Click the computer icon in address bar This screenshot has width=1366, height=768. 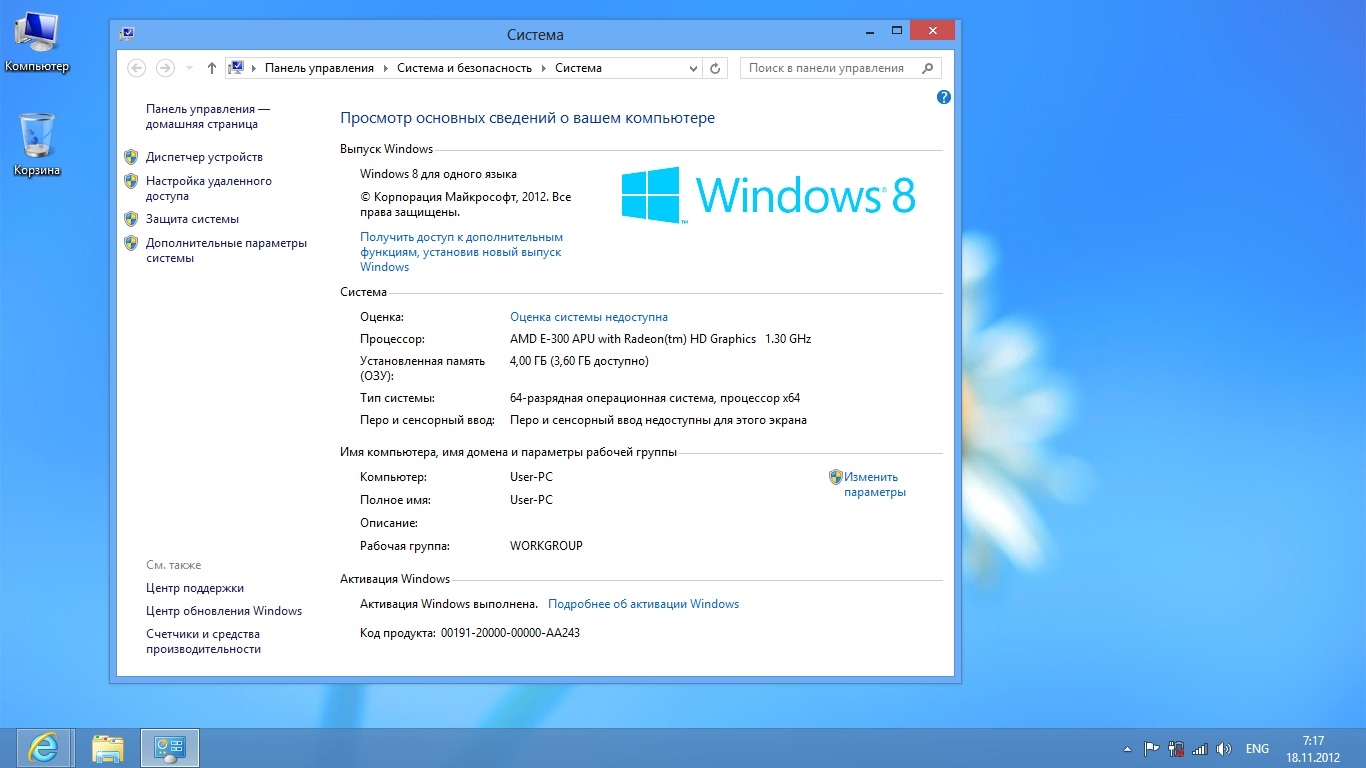pos(237,68)
